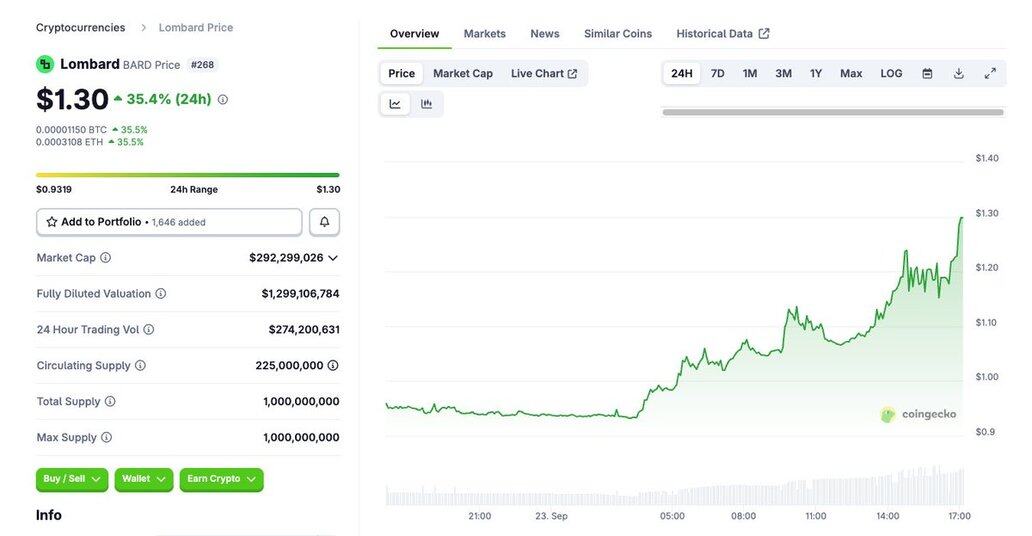Click the 0.0003108 ETH price text
This screenshot has width=1032, height=536.
[69, 142]
